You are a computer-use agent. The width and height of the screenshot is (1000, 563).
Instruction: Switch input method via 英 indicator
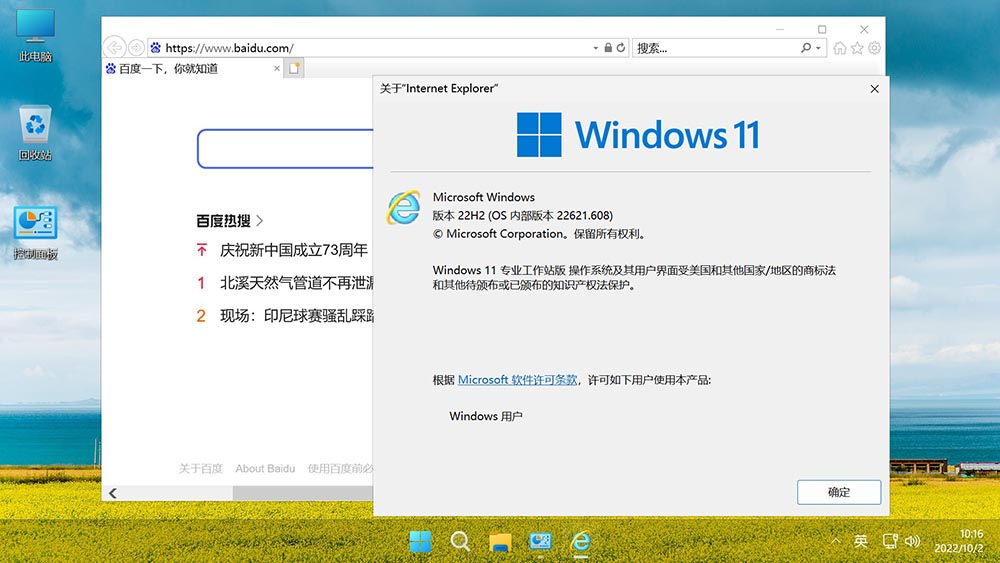(860, 541)
